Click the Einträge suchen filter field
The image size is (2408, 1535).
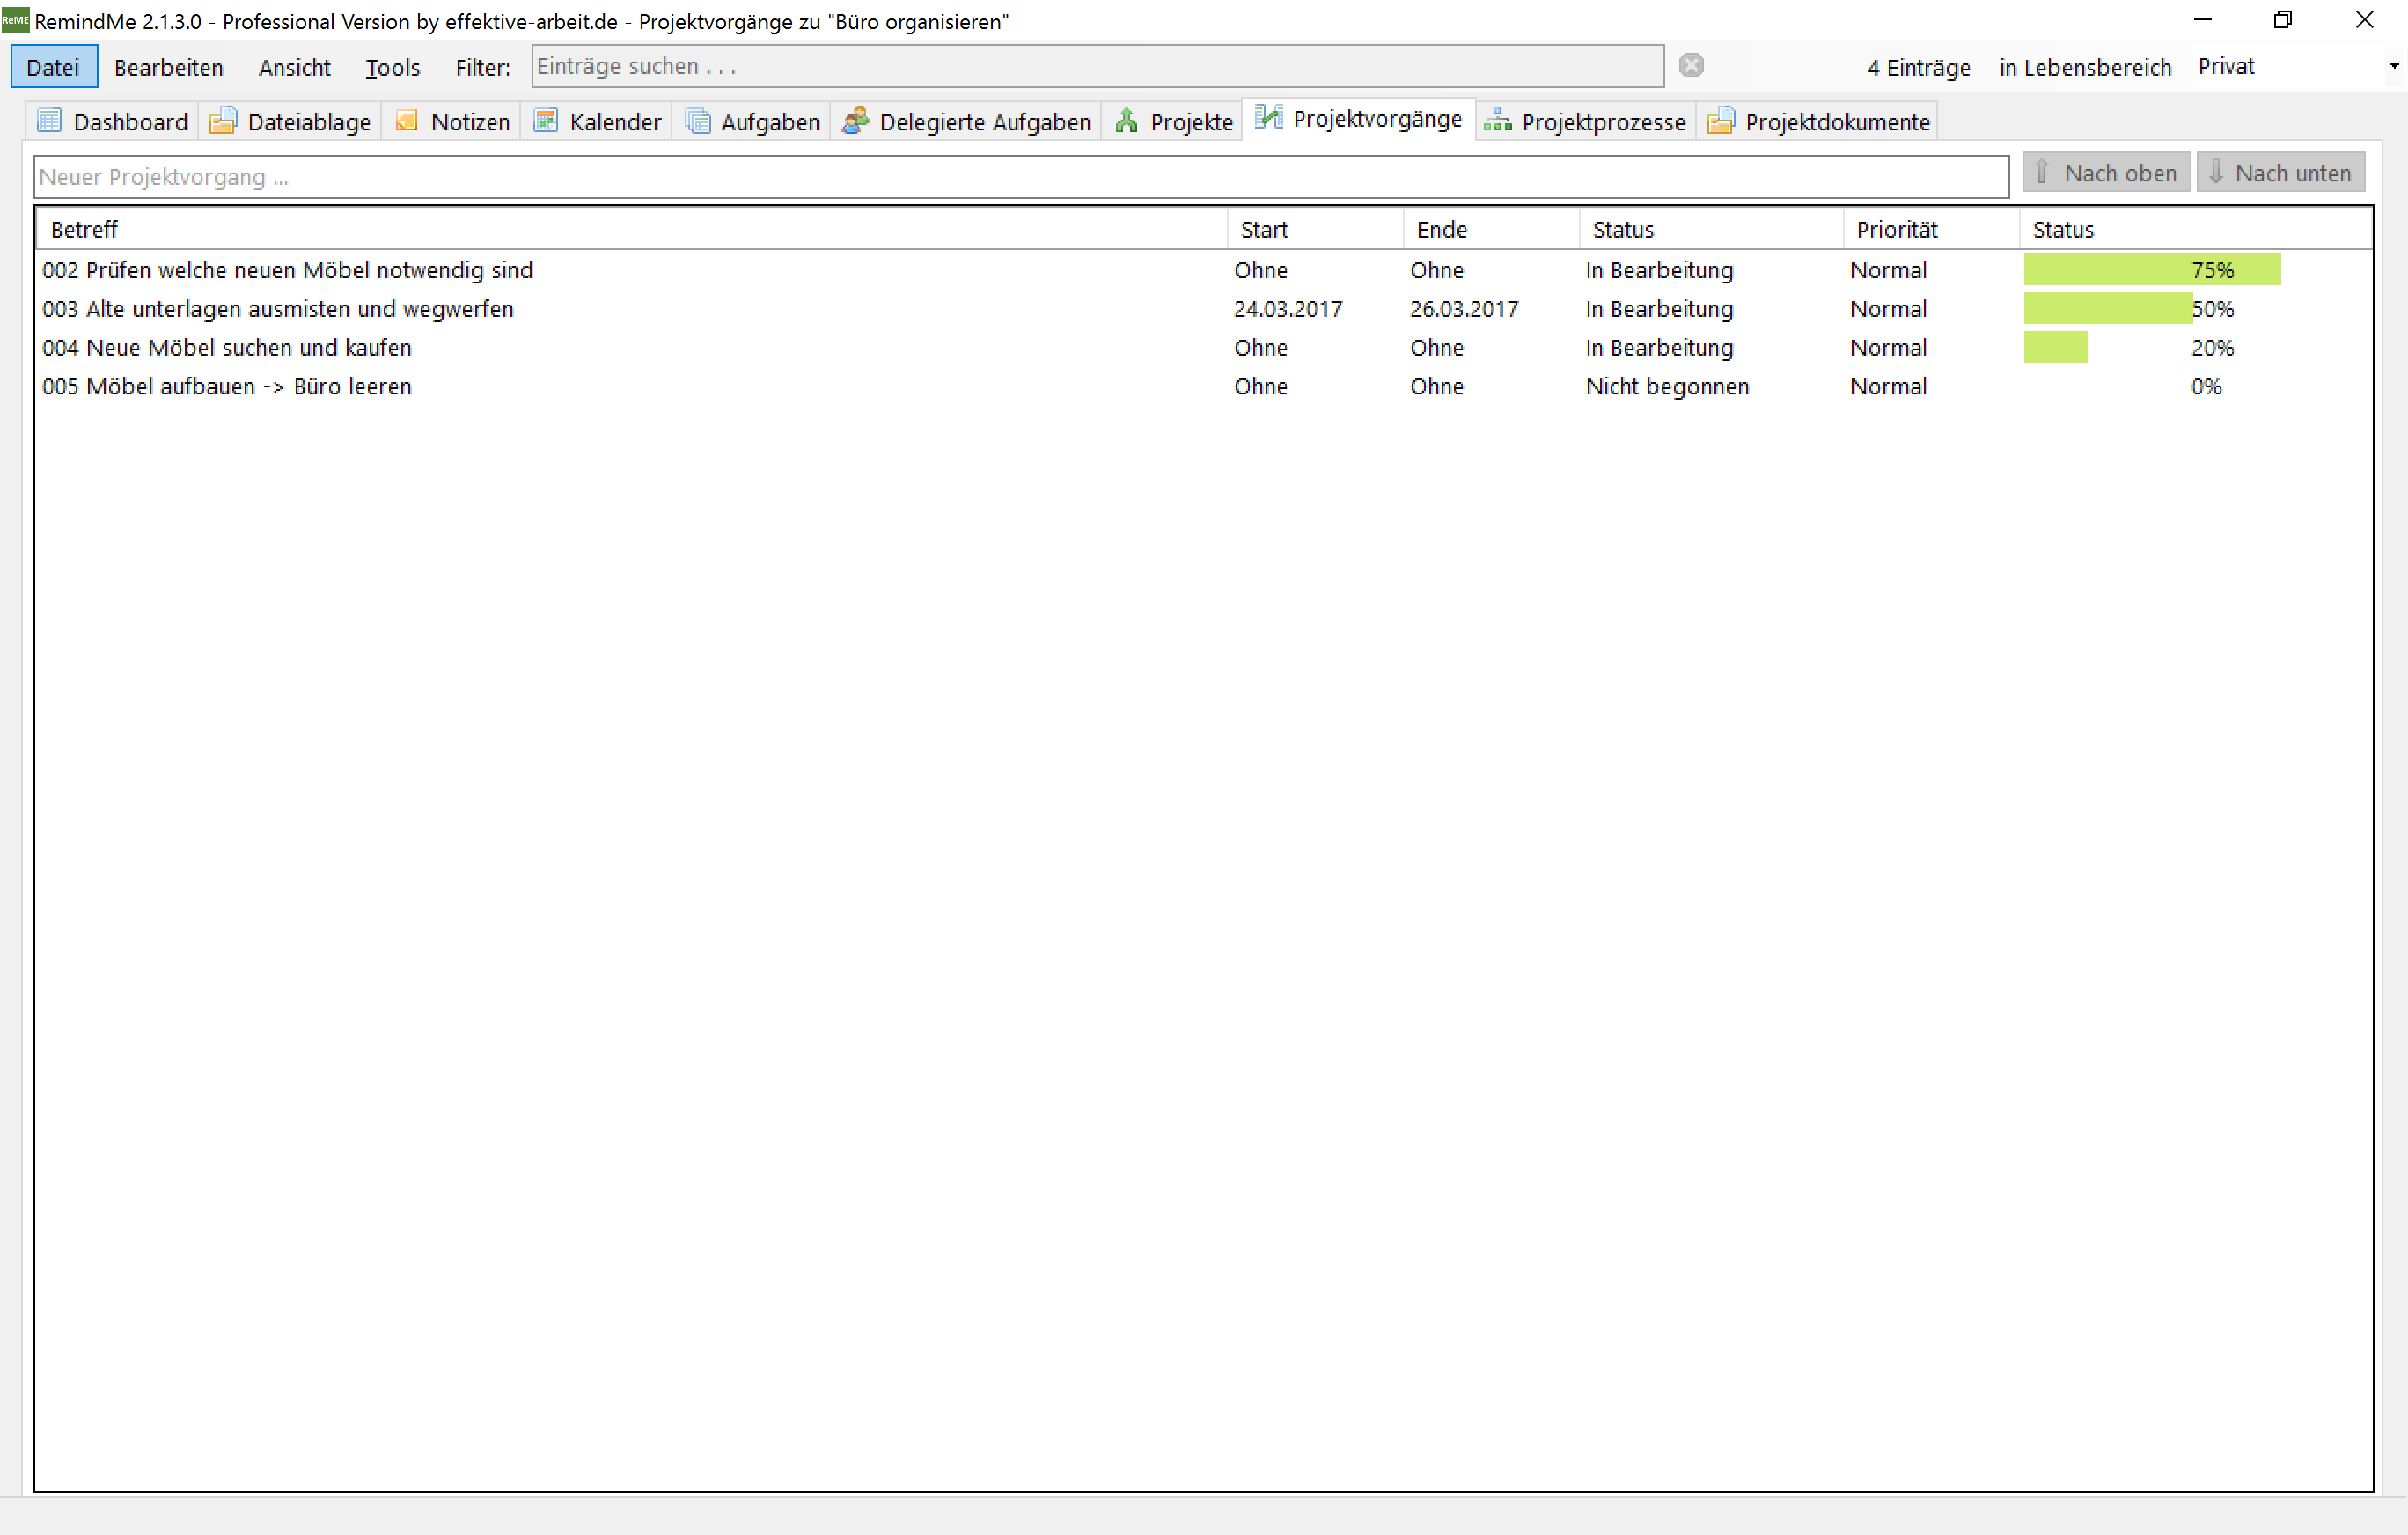click(x=1098, y=66)
